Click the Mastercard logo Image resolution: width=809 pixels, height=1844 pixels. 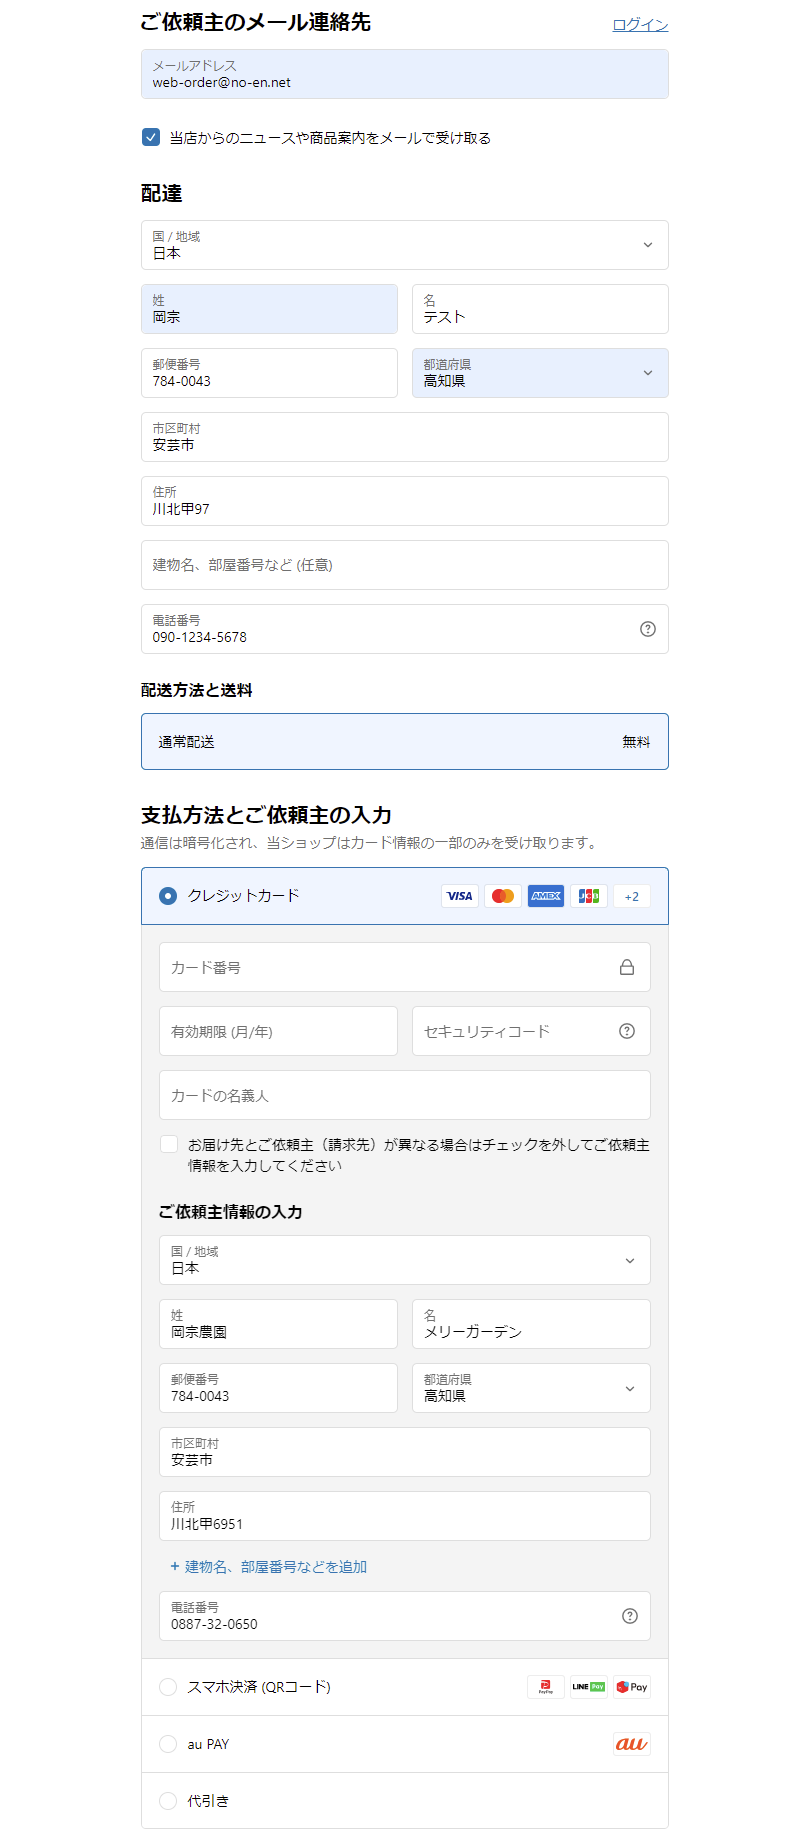coord(503,896)
